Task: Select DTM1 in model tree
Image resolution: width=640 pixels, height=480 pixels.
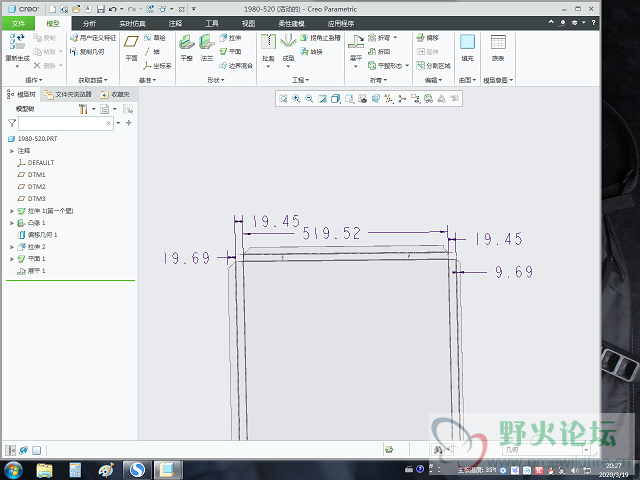Action: (32, 175)
